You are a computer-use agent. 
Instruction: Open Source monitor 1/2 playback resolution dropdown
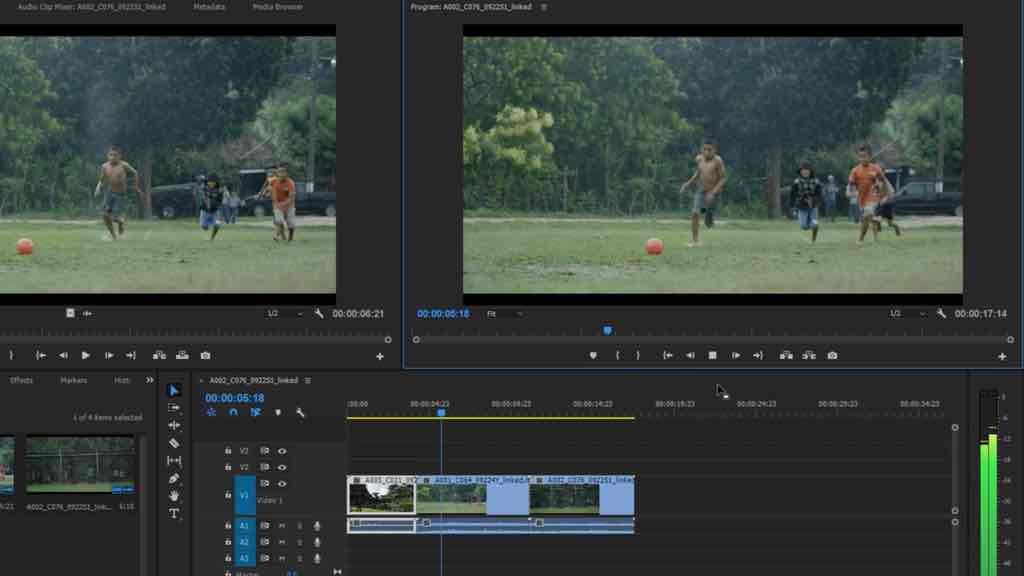point(284,314)
